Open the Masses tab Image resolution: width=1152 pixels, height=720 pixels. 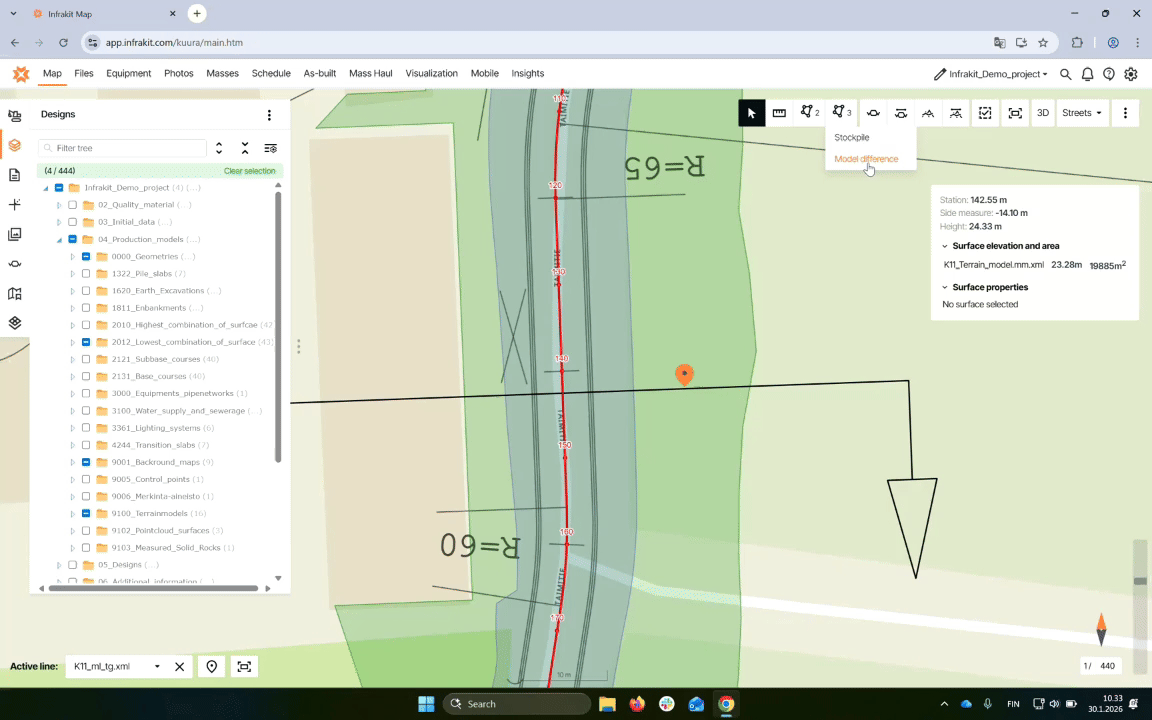[x=223, y=73]
